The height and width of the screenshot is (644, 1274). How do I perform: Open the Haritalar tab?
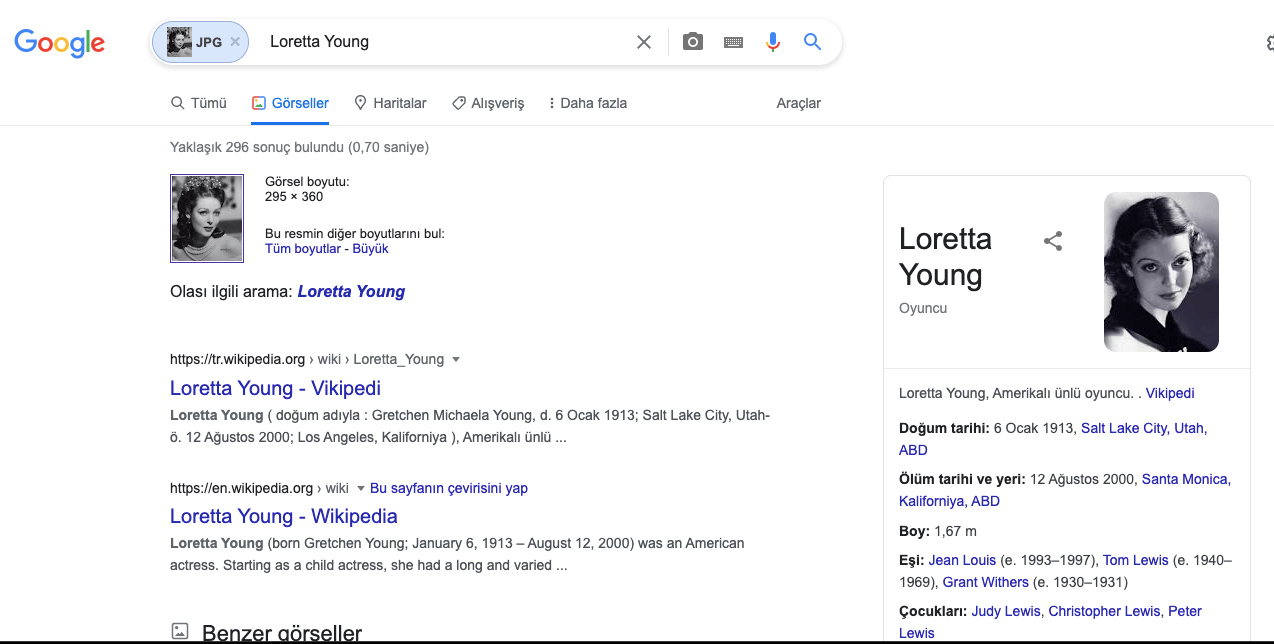pyautogui.click(x=390, y=103)
